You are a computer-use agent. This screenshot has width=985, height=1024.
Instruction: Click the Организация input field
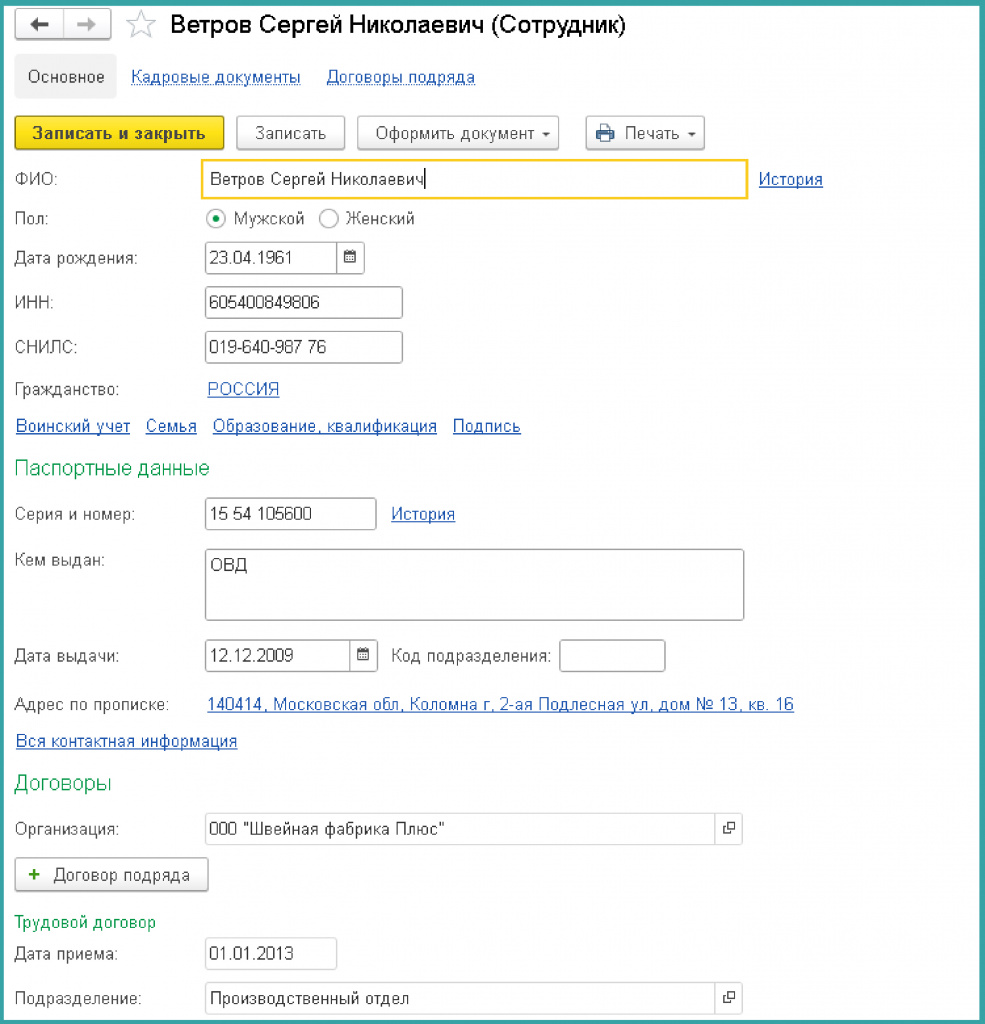(x=460, y=828)
